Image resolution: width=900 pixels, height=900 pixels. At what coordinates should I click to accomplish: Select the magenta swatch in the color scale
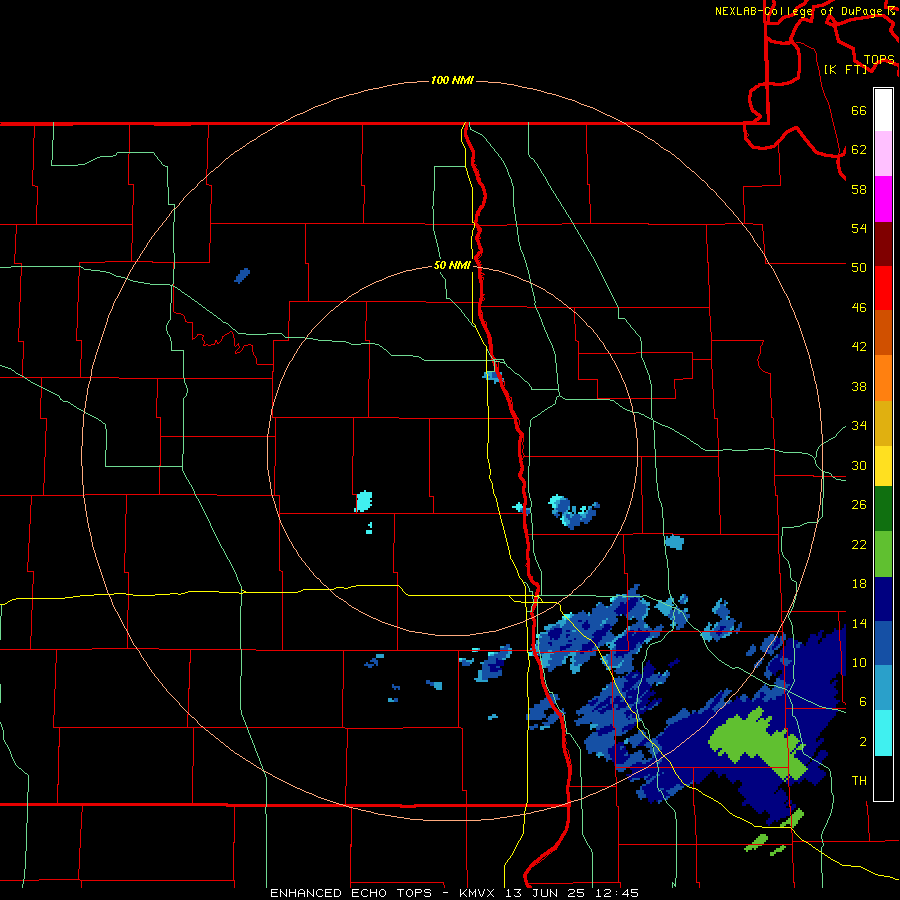click(x=883, y=199)
